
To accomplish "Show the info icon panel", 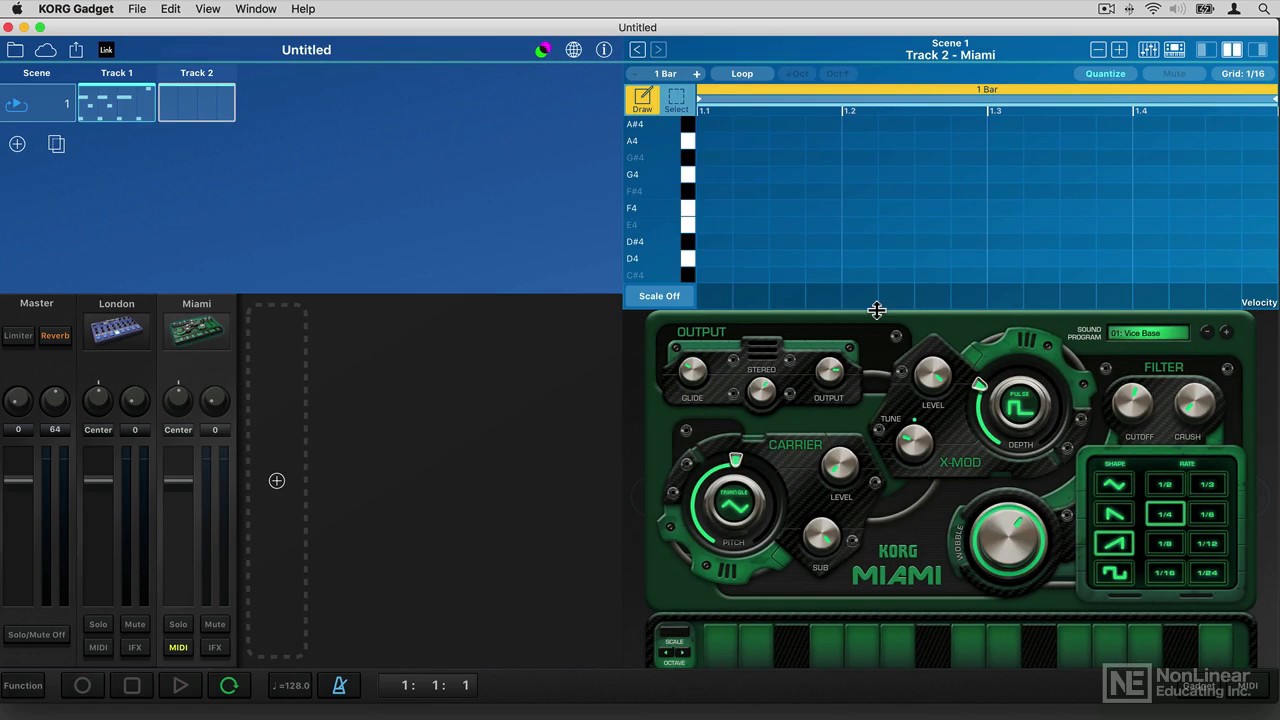I will coord(604,50).
